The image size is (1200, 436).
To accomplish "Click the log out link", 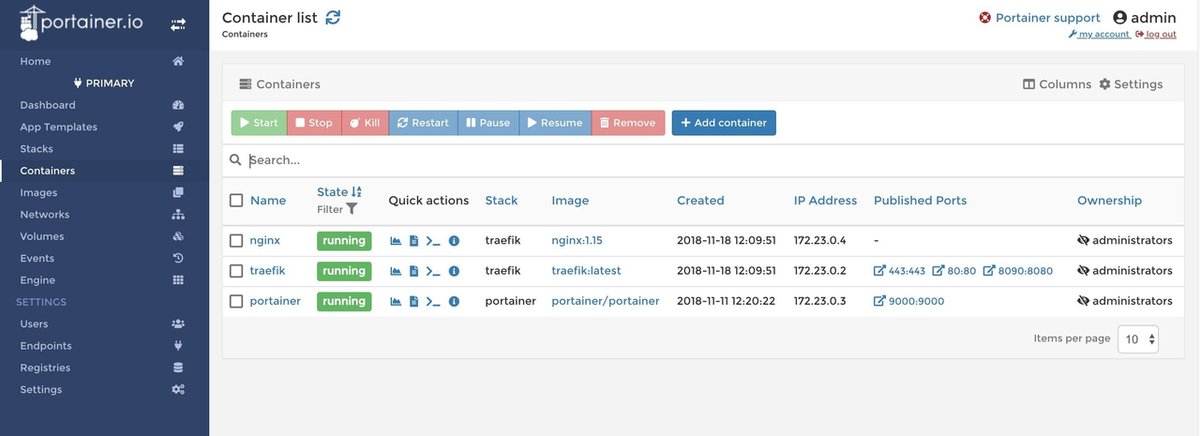I will pos(1156,34).
